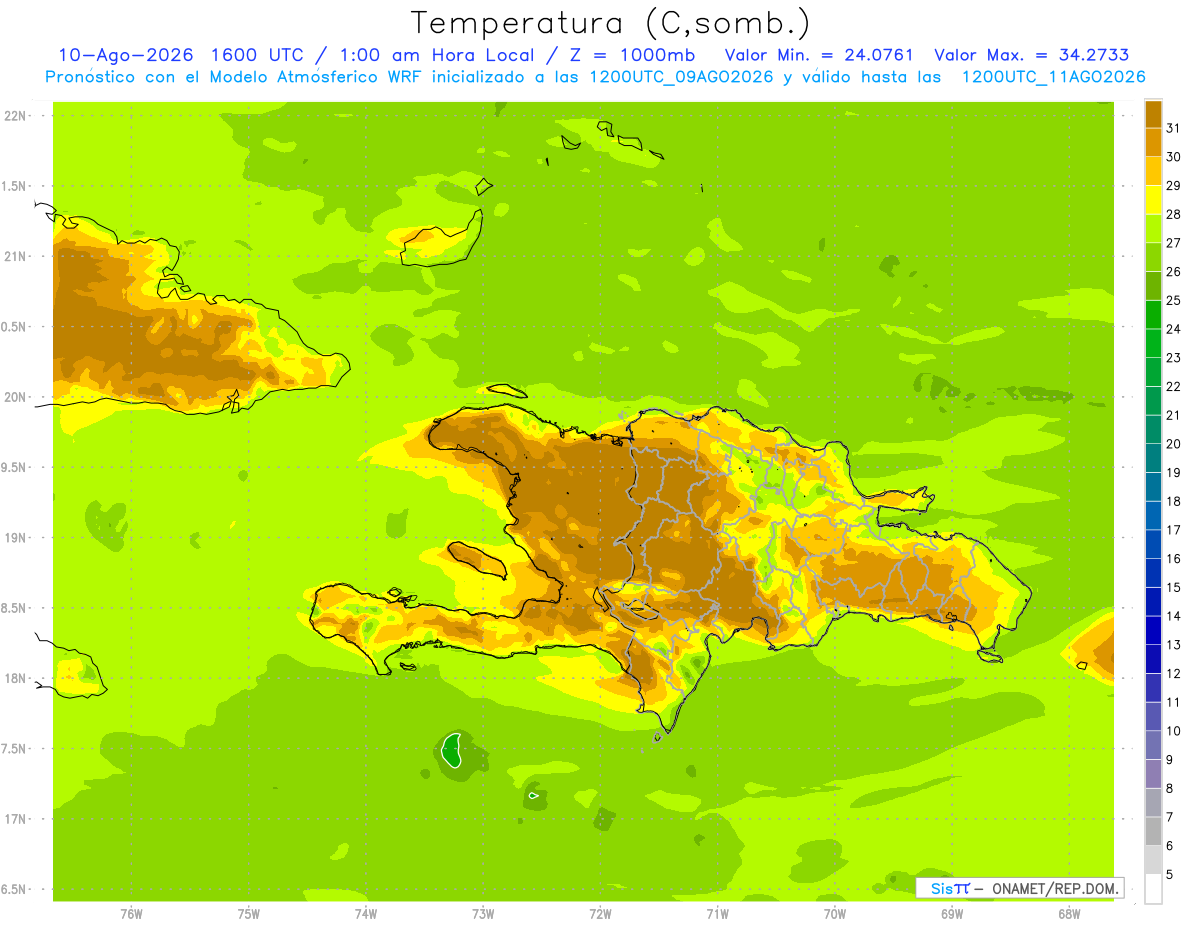Click the "22N" latitude label
This screenshot has height=927, width=1200.
(15, 116)
